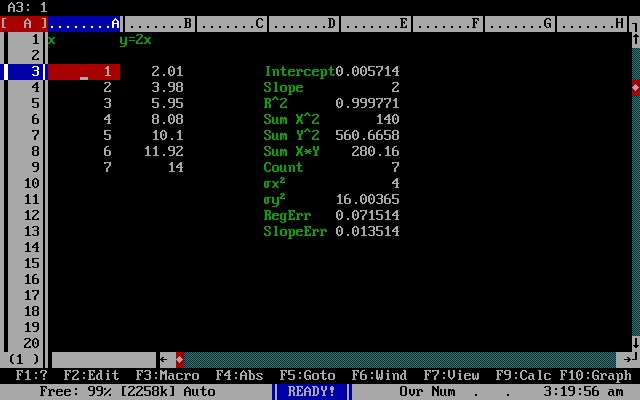
Task: Click the READY! status indicator
Action: click(x=312, y=391)
